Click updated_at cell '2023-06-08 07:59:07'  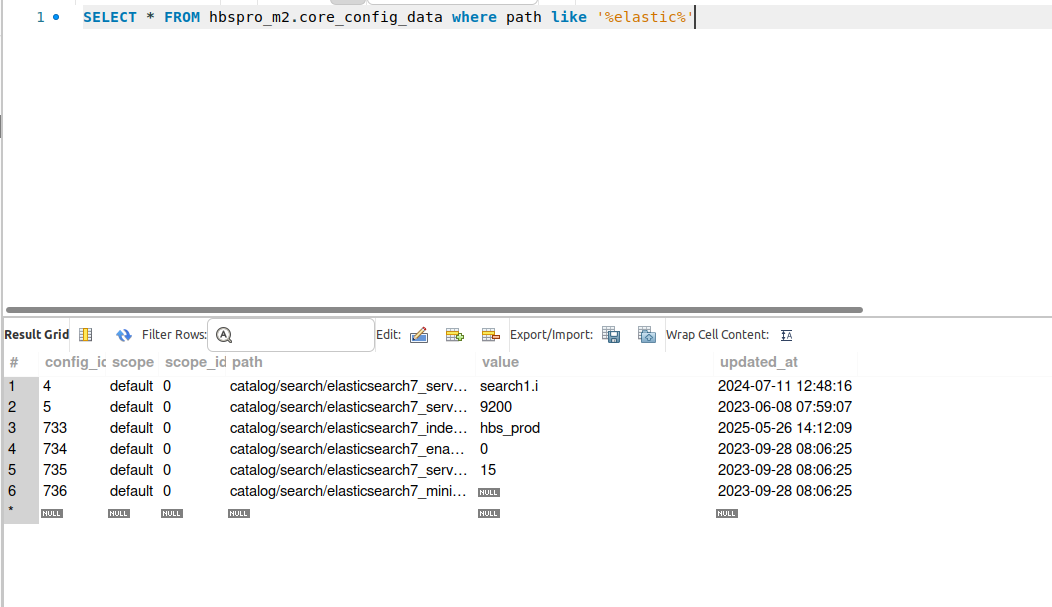point(785,407)
